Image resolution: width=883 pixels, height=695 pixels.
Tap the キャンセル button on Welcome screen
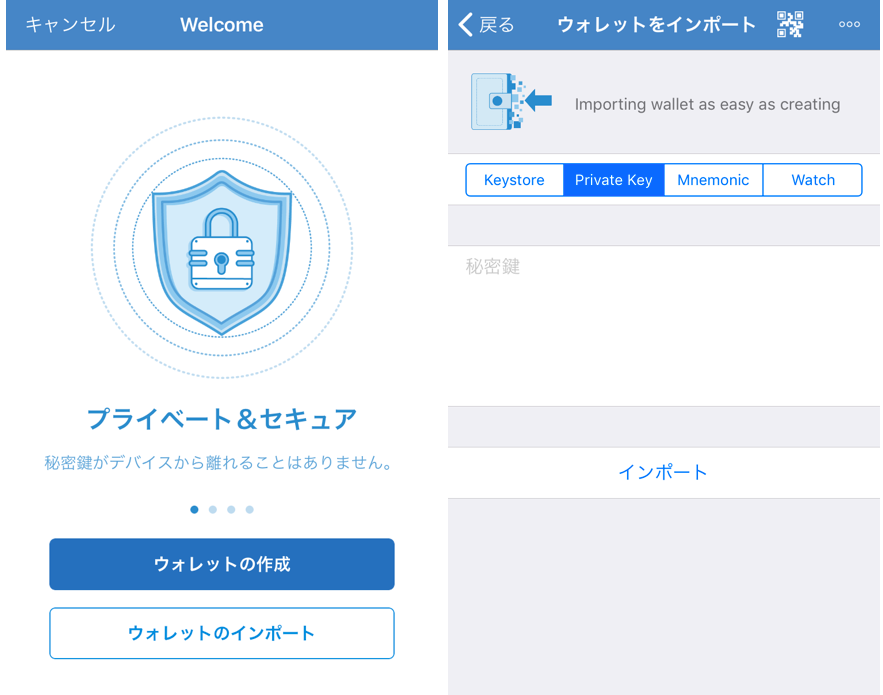point(70,25)
